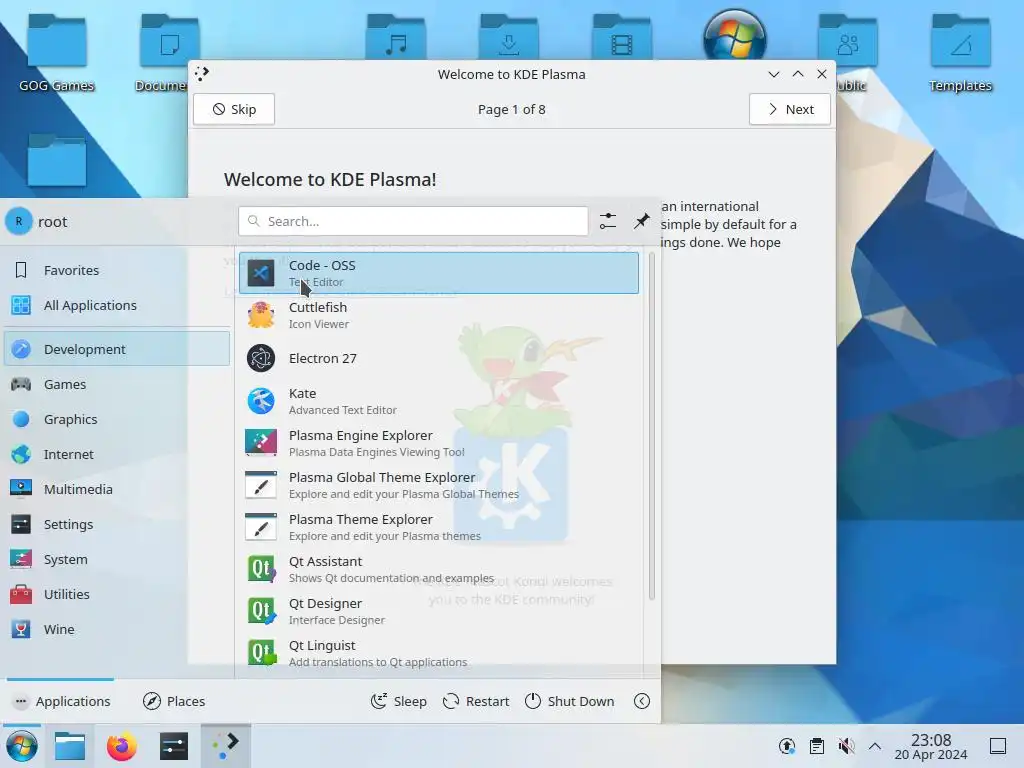This screenshot has width=1024, height=768.
Task: Launch Plasma Engine Explorer
Action: [x=438, y=443]
